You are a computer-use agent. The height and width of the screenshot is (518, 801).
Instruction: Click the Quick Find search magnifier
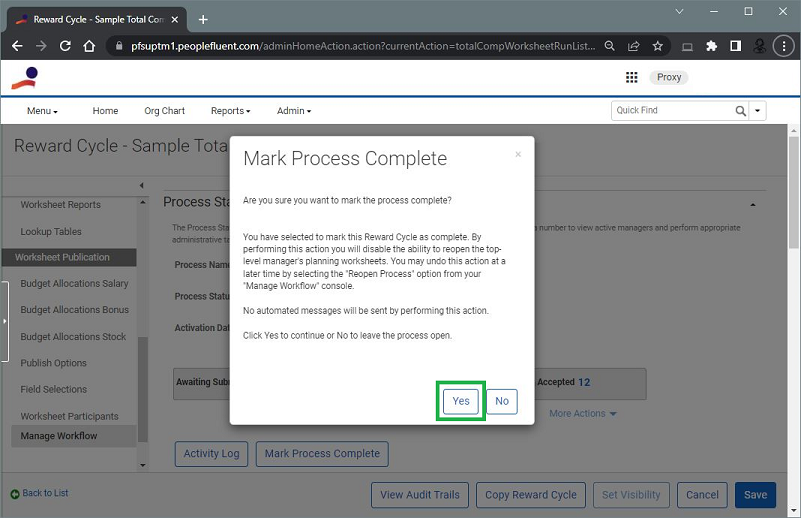tap(740, 110)
